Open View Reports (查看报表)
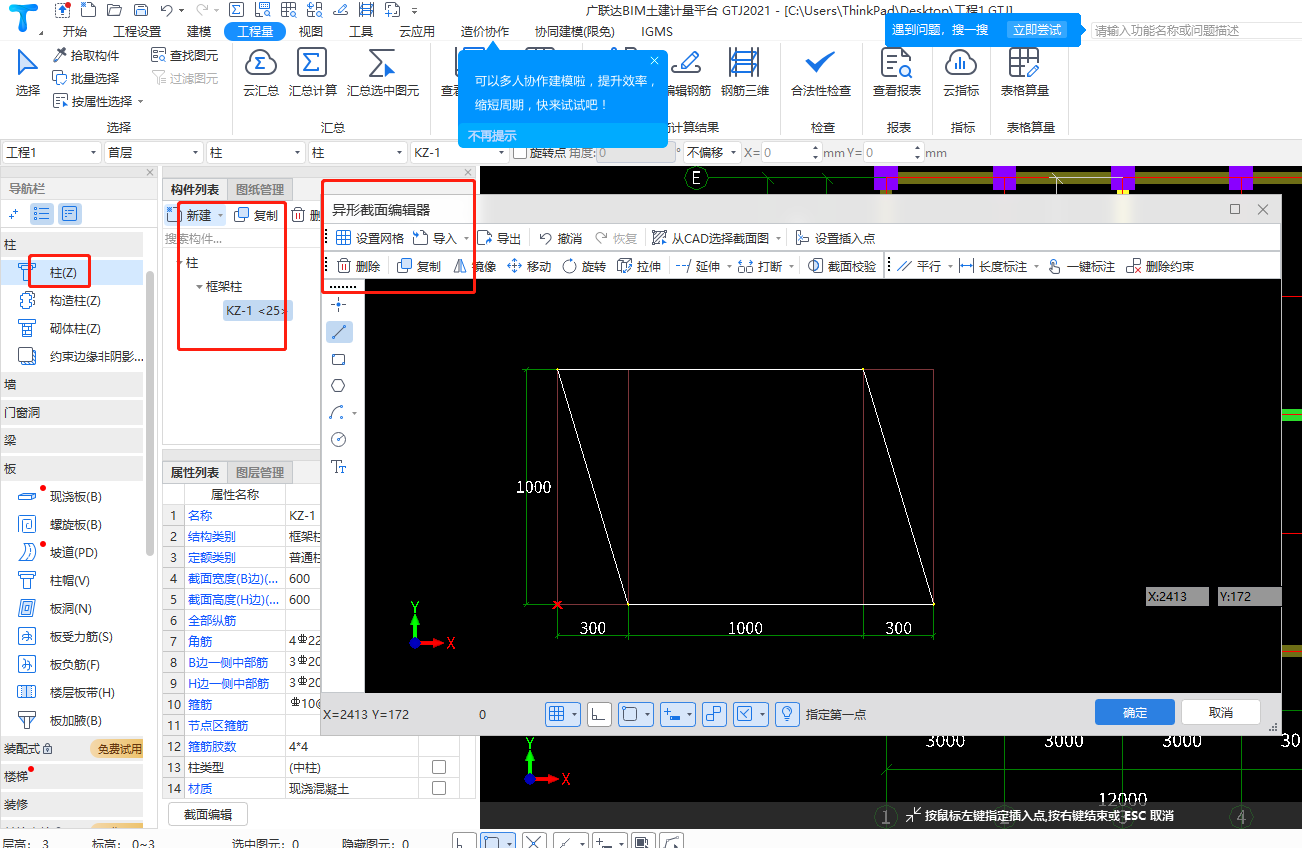 pos(896,72)
